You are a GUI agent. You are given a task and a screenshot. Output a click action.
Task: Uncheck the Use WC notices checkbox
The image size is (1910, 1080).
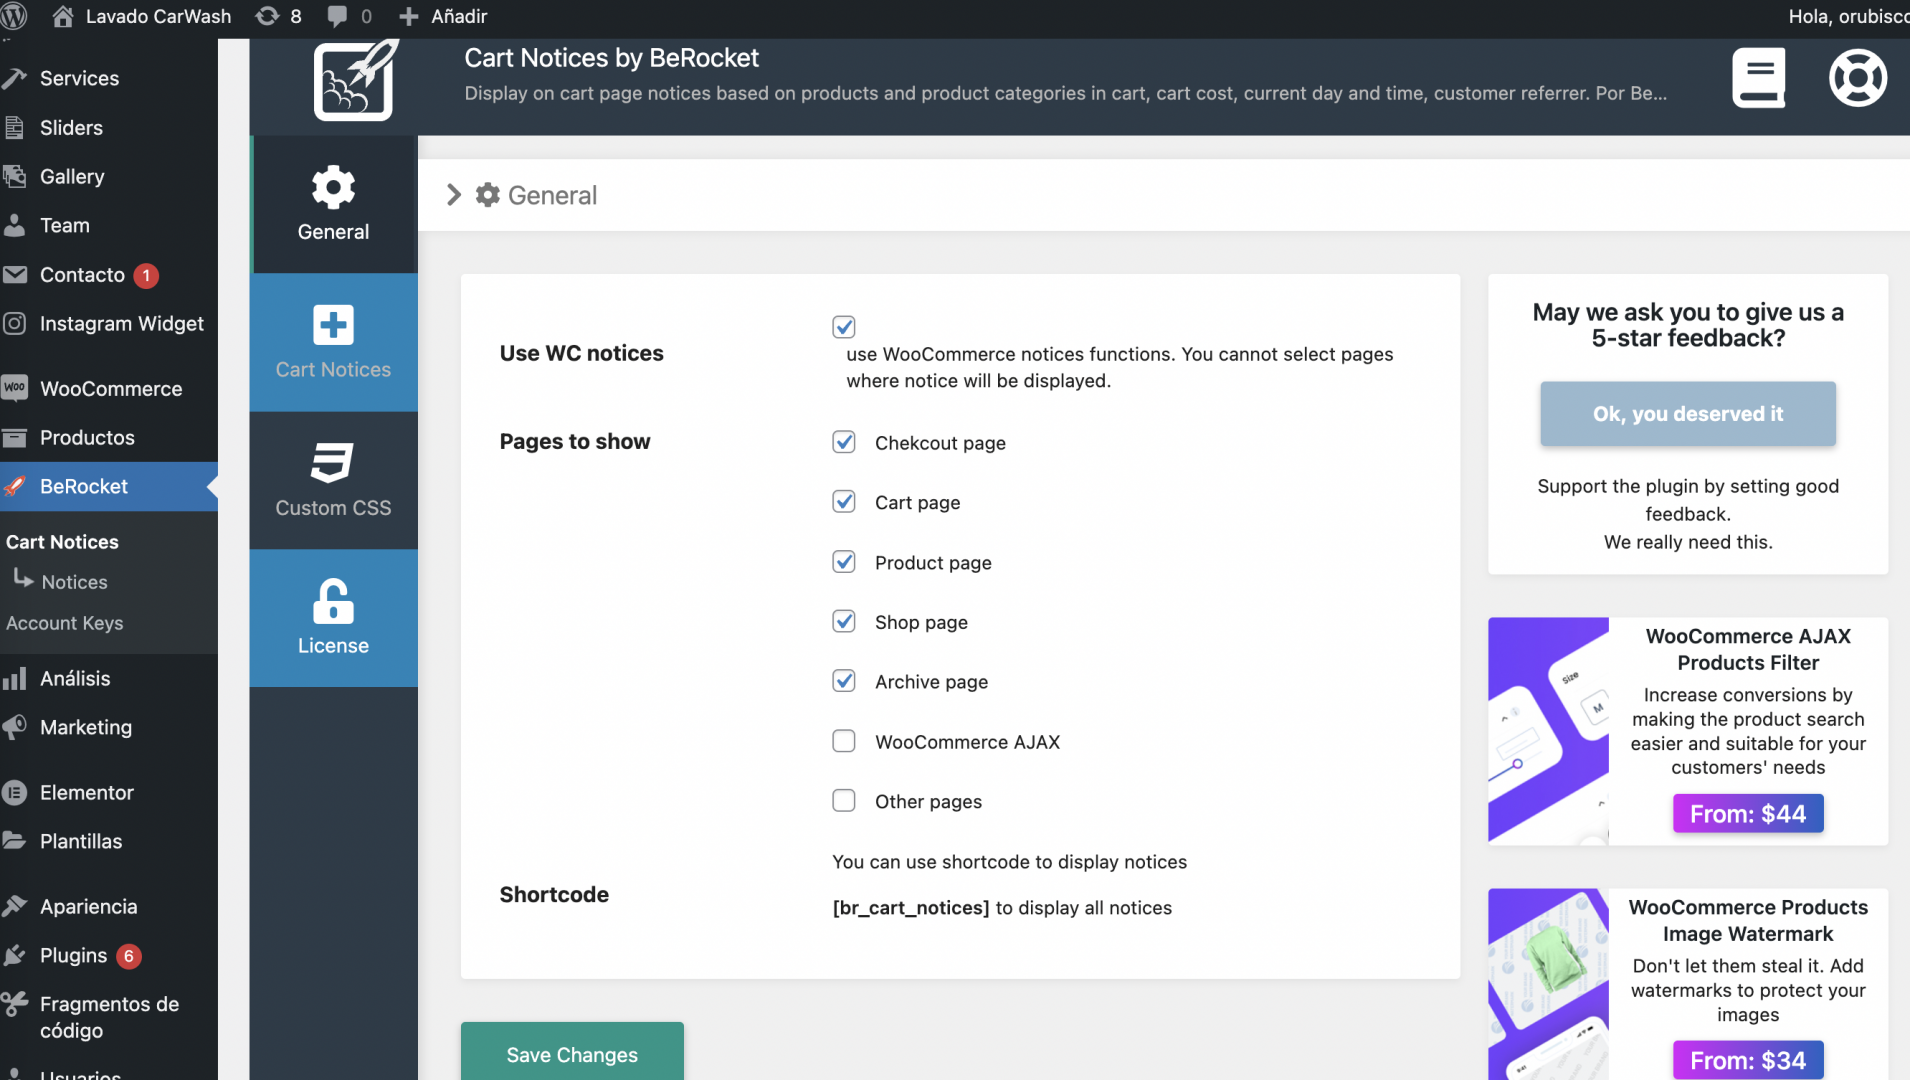[844, 327]
